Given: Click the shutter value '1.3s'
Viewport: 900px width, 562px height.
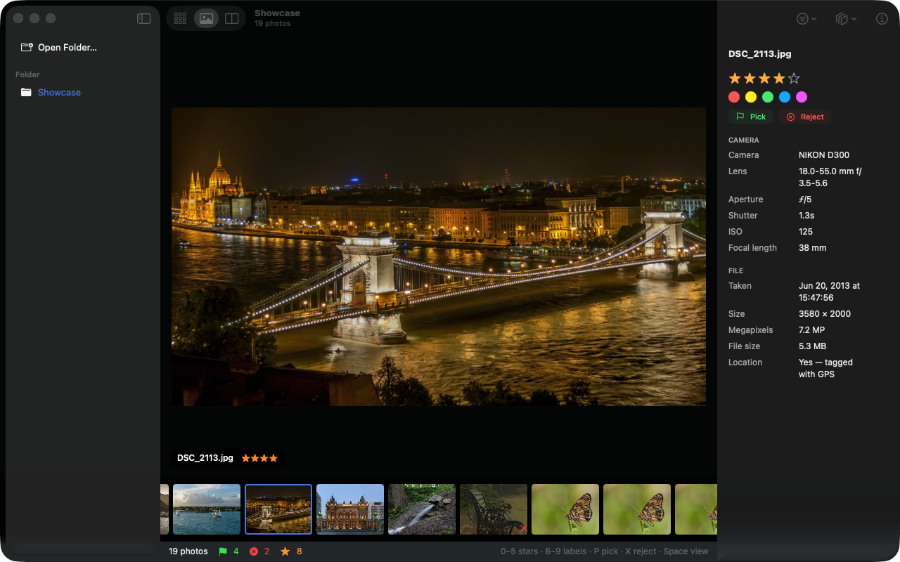Looking at the screenshot, I should [806, 215].
